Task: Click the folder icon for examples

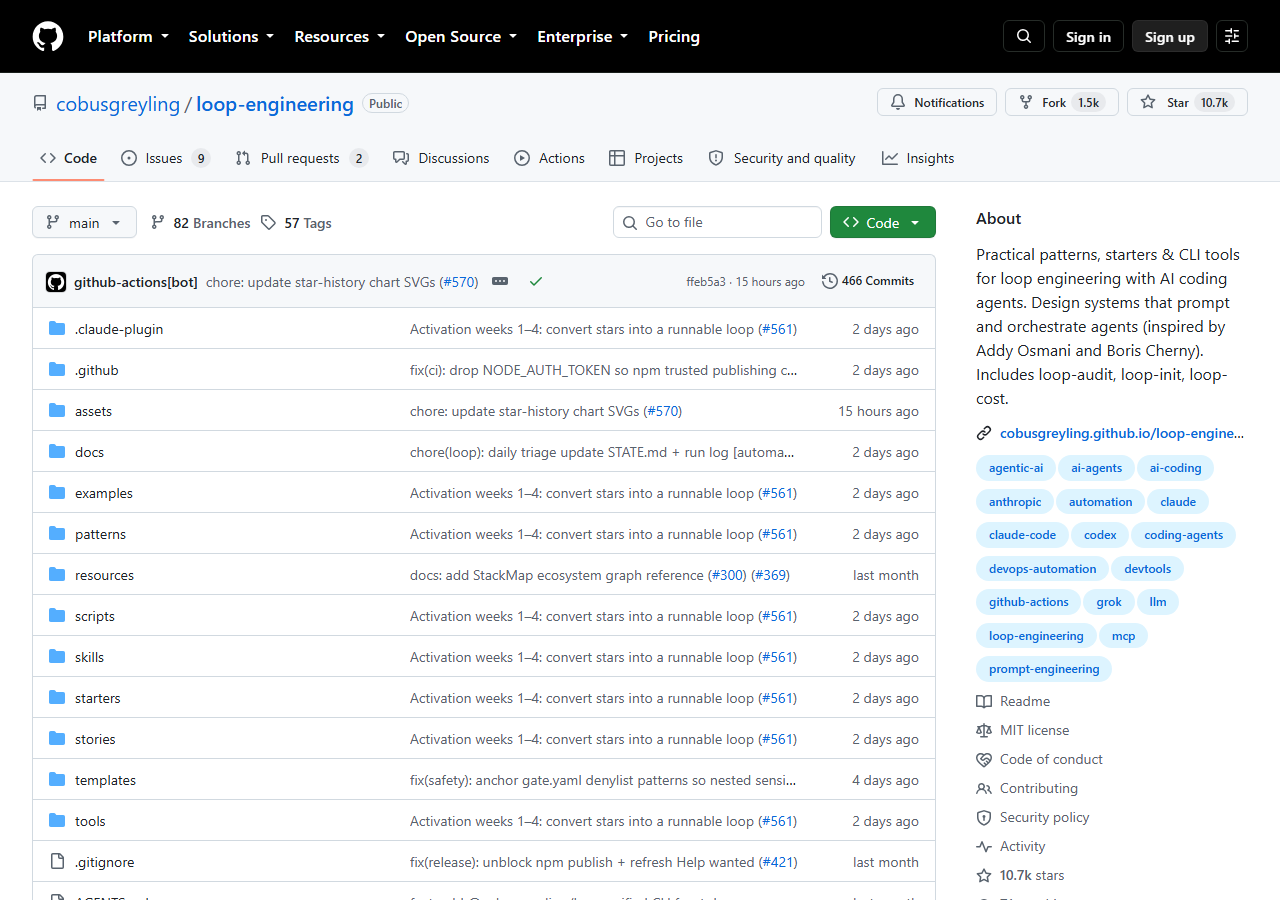Action: click(x=57, y=493)
